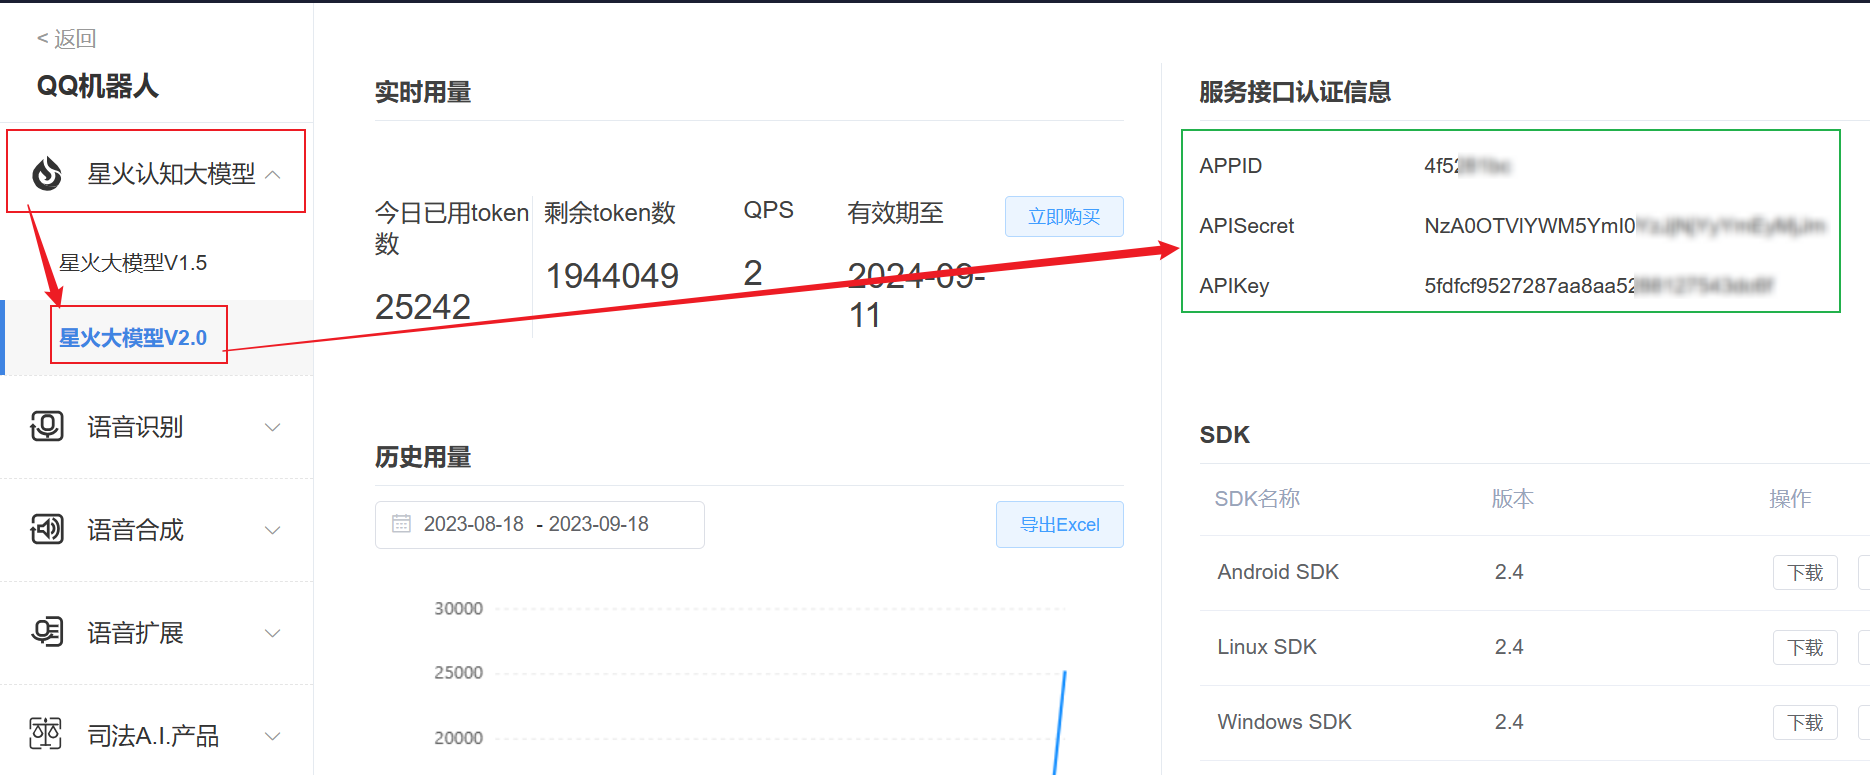The image size is (1870, 775).
Task: Export usage with 导出Excel button
Action: [x=1059, y=525]
